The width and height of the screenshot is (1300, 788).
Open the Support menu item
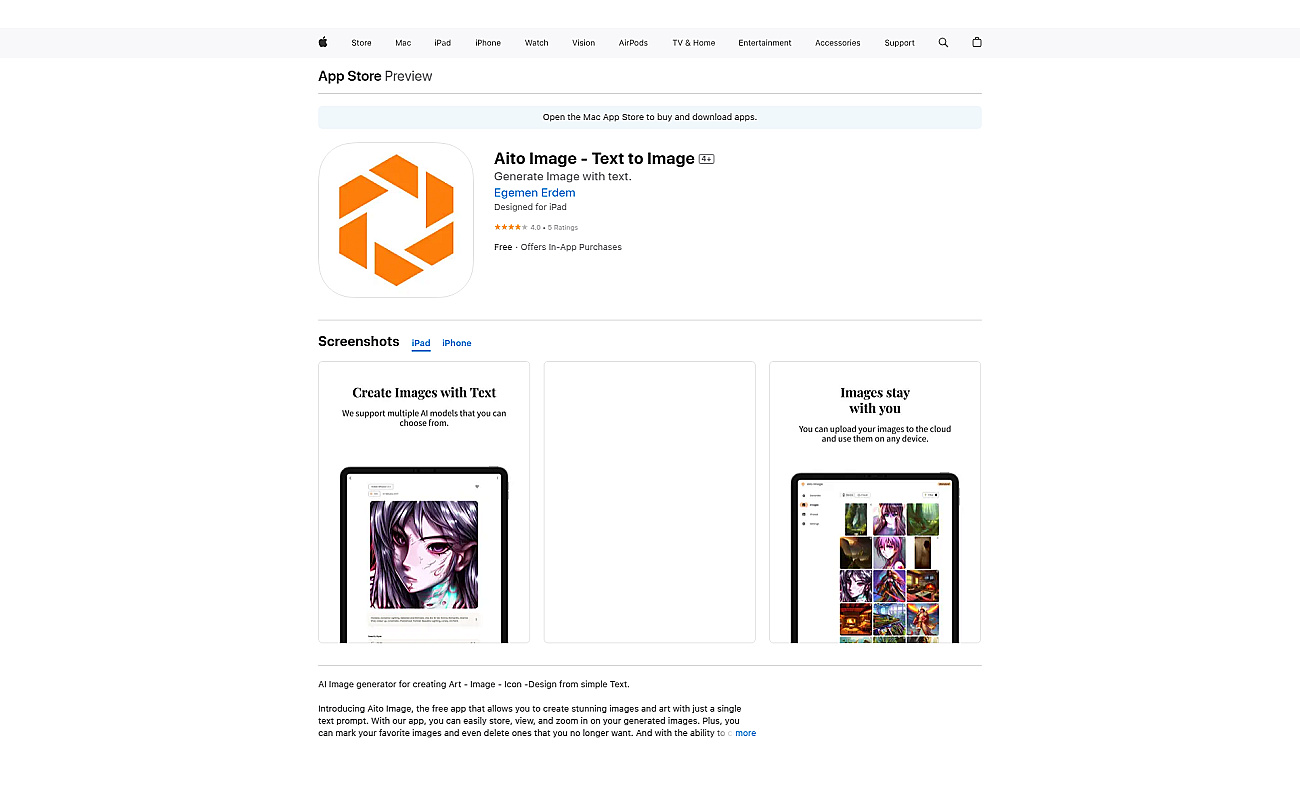pyautogui.click(x=900, y=43)
